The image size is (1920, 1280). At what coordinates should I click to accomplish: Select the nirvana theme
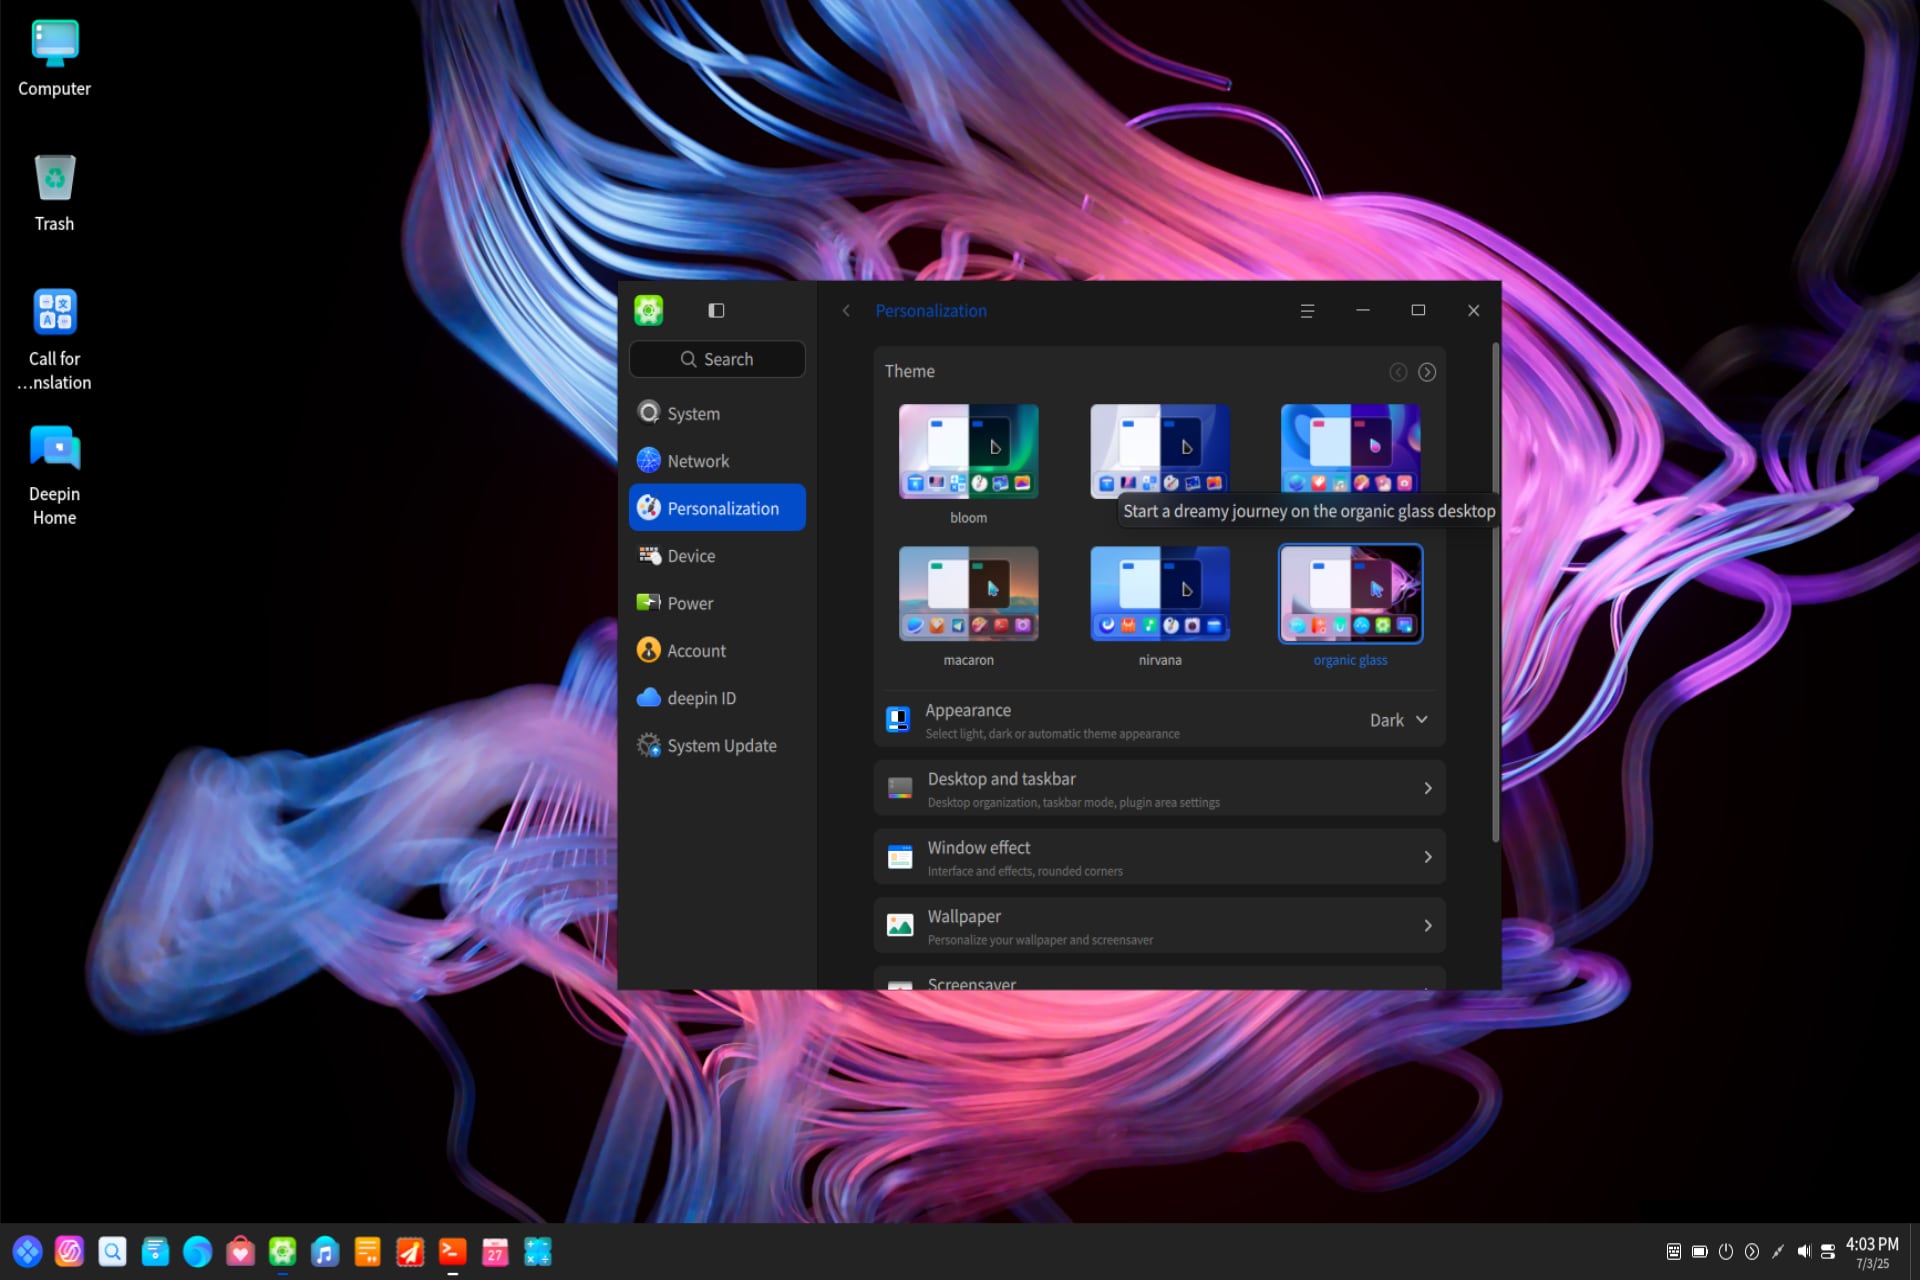pyautogui.click(x=1159, y=593)
